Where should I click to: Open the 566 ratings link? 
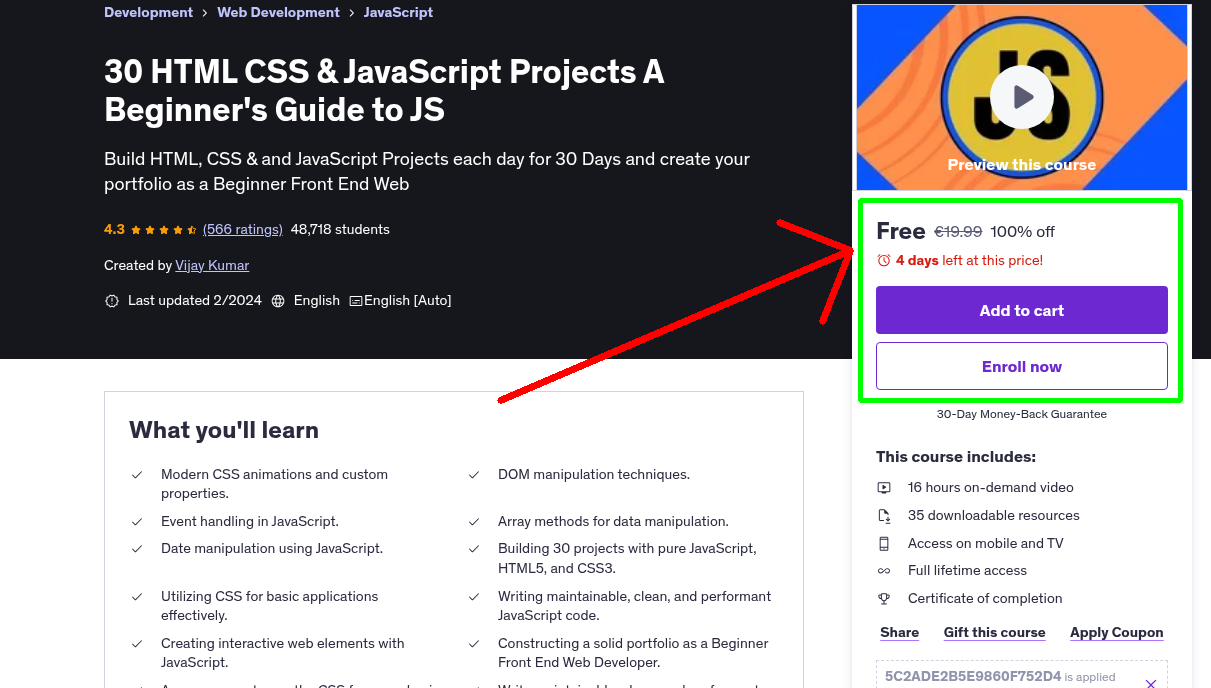(243, 229)
